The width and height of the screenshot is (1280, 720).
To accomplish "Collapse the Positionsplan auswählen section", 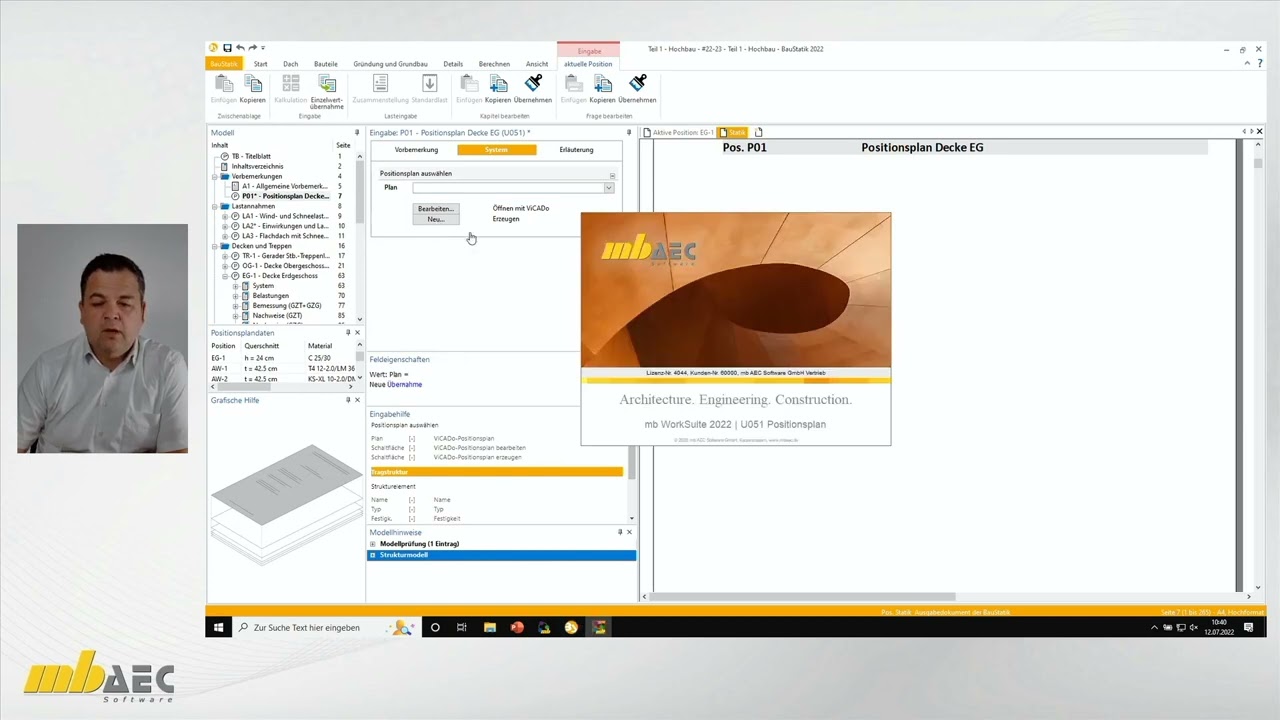I will coord(612,175).
